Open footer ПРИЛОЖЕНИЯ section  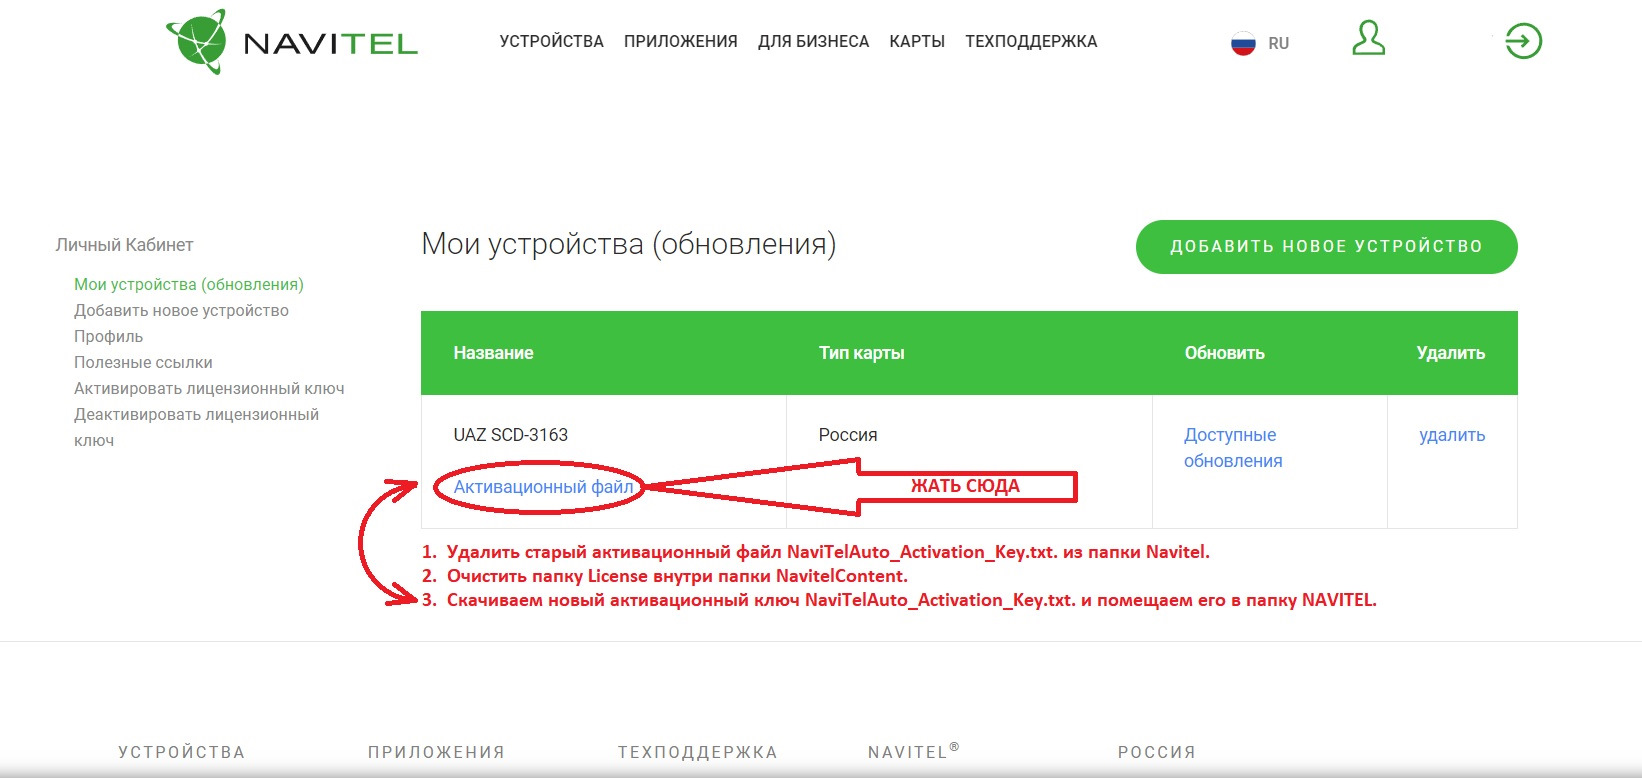(x=436, y=752)
